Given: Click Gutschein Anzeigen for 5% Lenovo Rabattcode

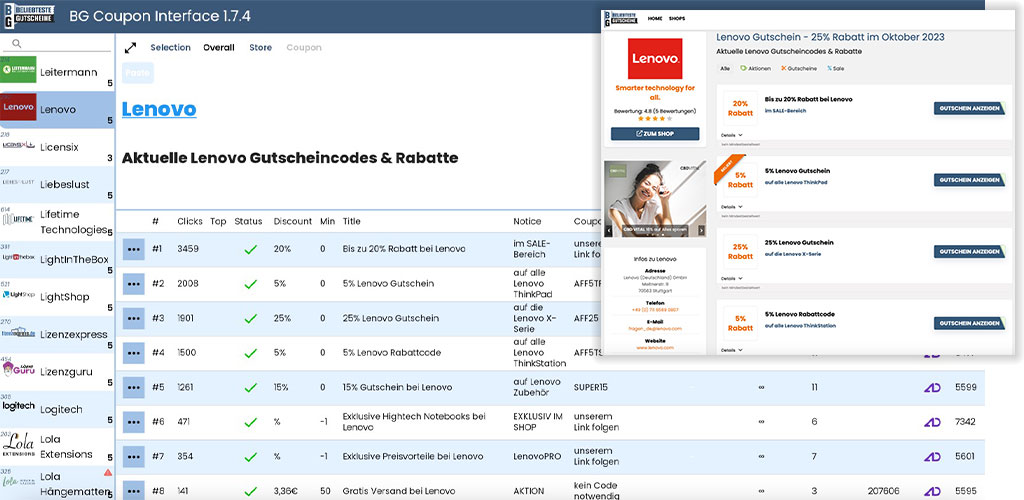Looking at the screenshot, I should pyautogui.click(x=969, y=323).
